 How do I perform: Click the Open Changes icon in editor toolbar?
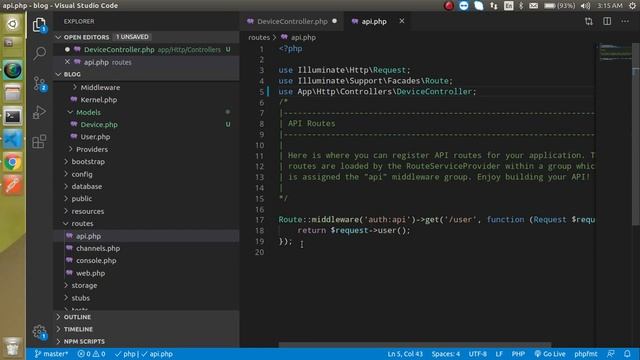pyautogui.click(x=589, y=21)
